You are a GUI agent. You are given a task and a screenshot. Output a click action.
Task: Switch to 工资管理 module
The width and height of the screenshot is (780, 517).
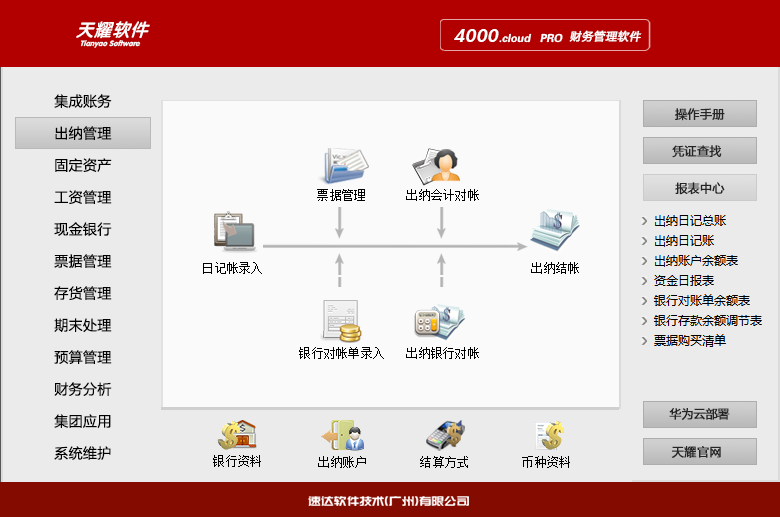83,198
